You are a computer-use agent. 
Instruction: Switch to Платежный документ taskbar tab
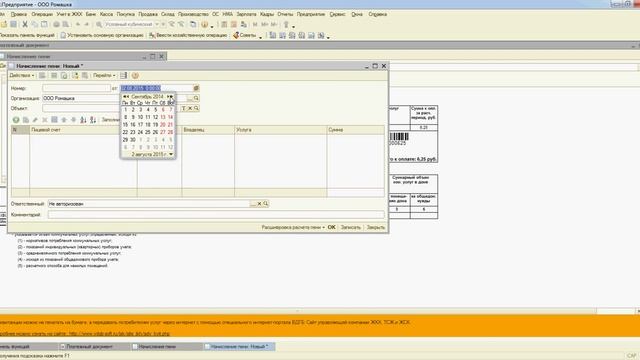pyautogui.click(x=94, y=347)
